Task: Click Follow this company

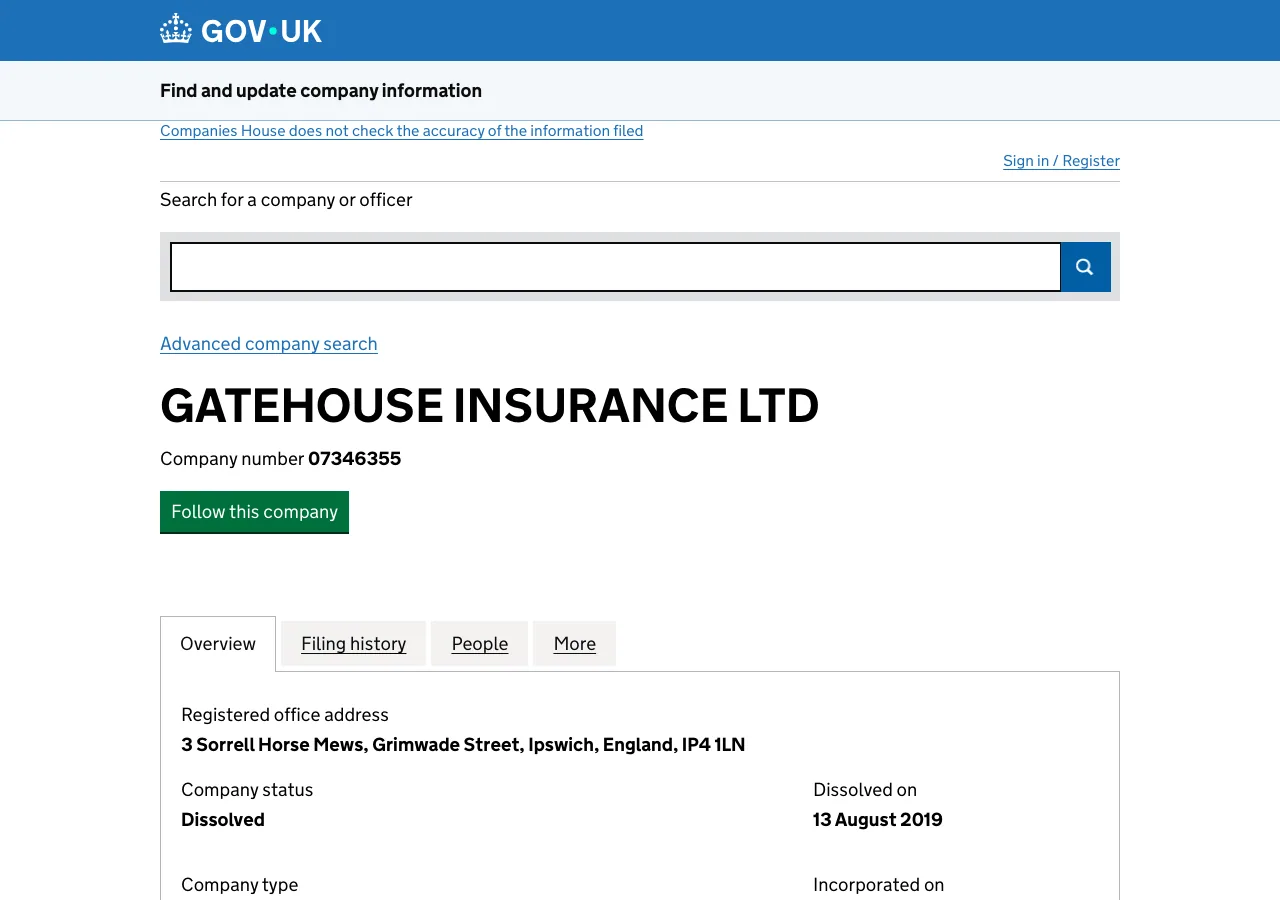Action: click(254, 512)
